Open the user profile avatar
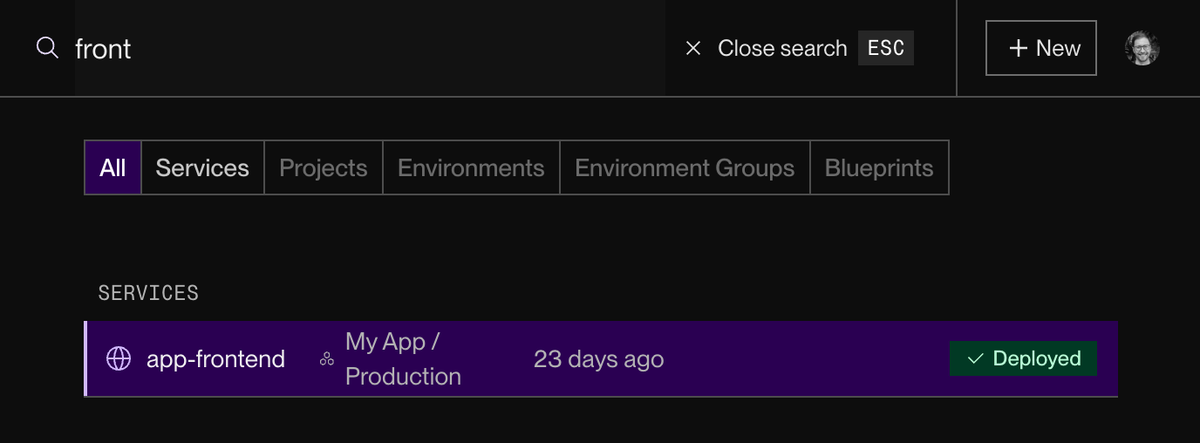1200x443 pixels. point(1142,48)
